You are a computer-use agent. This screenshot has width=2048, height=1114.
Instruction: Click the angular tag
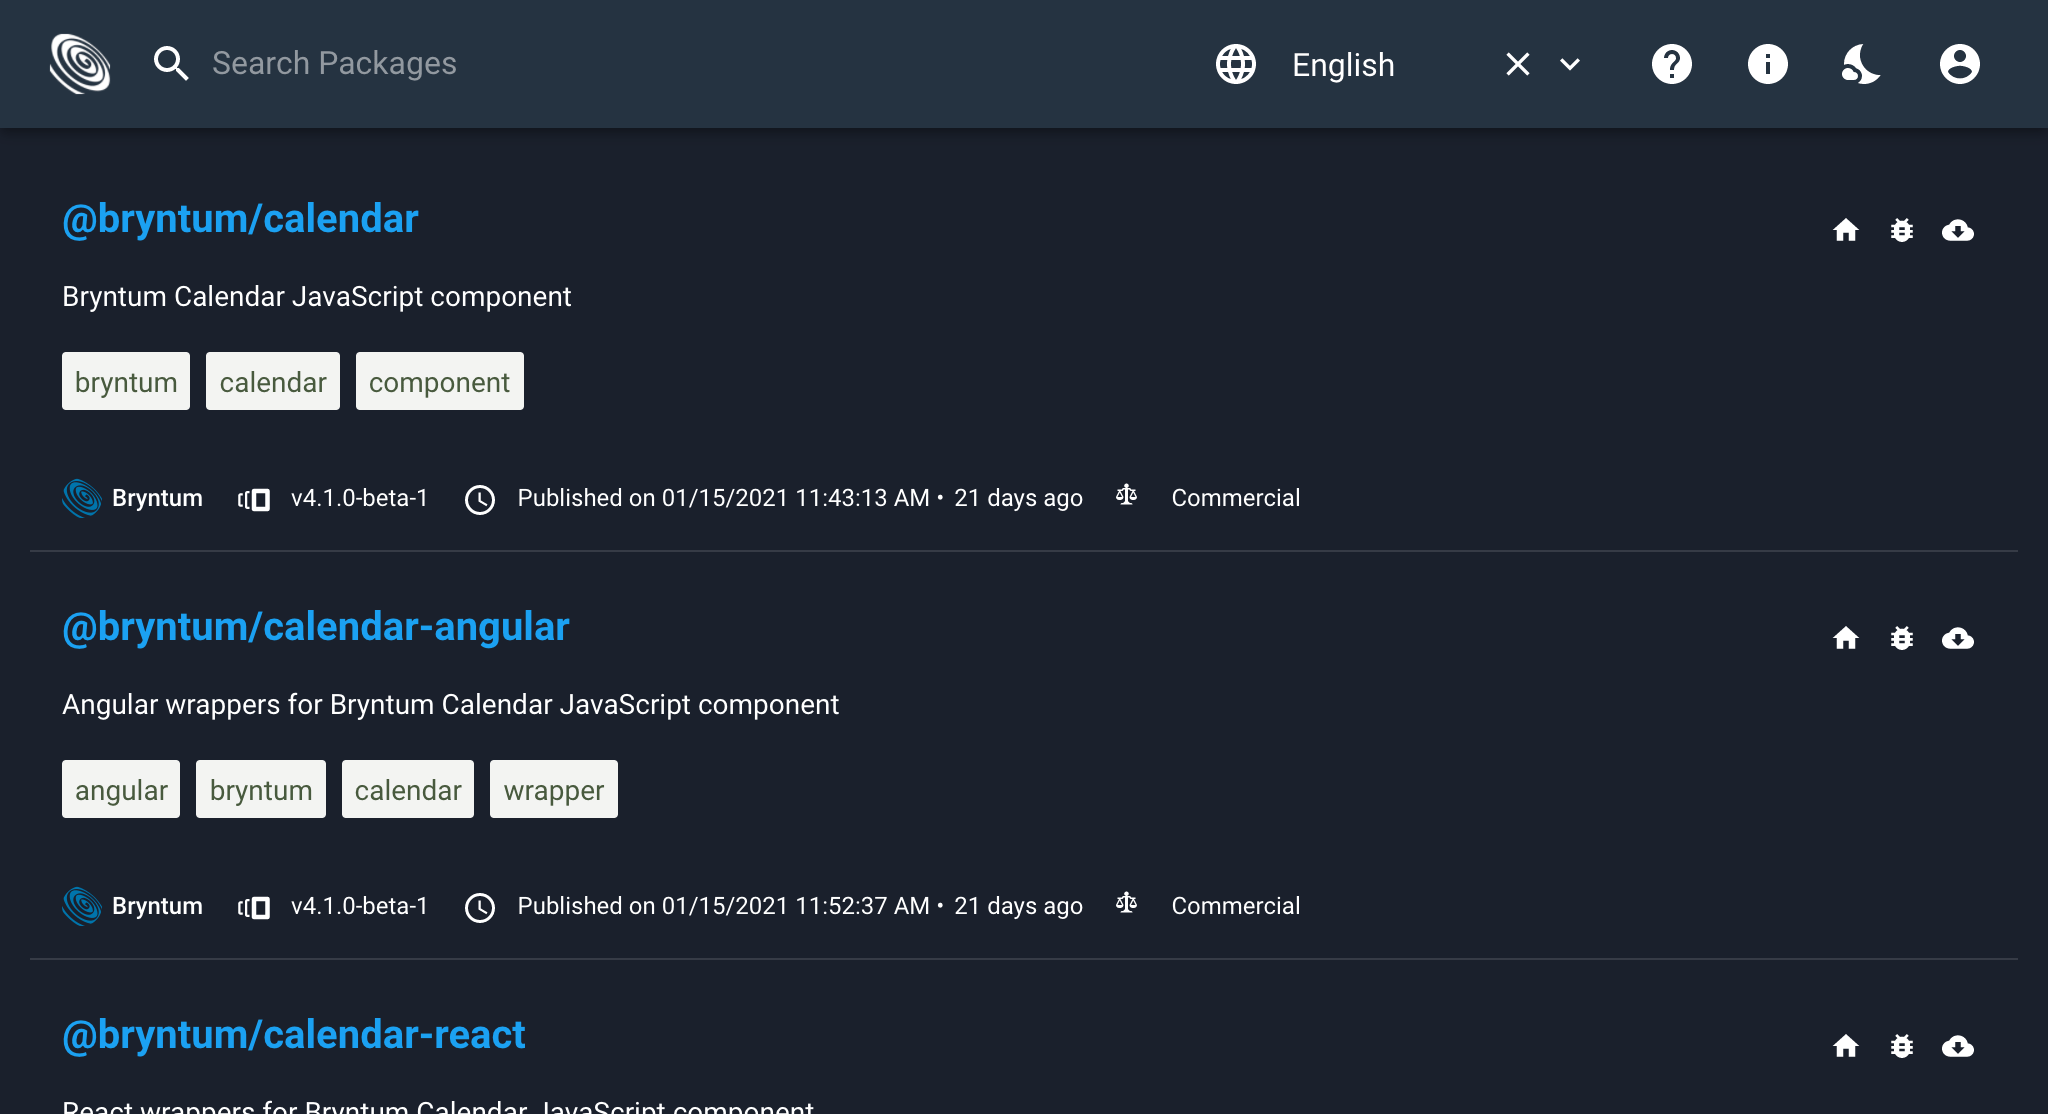[x=121, y=789]
